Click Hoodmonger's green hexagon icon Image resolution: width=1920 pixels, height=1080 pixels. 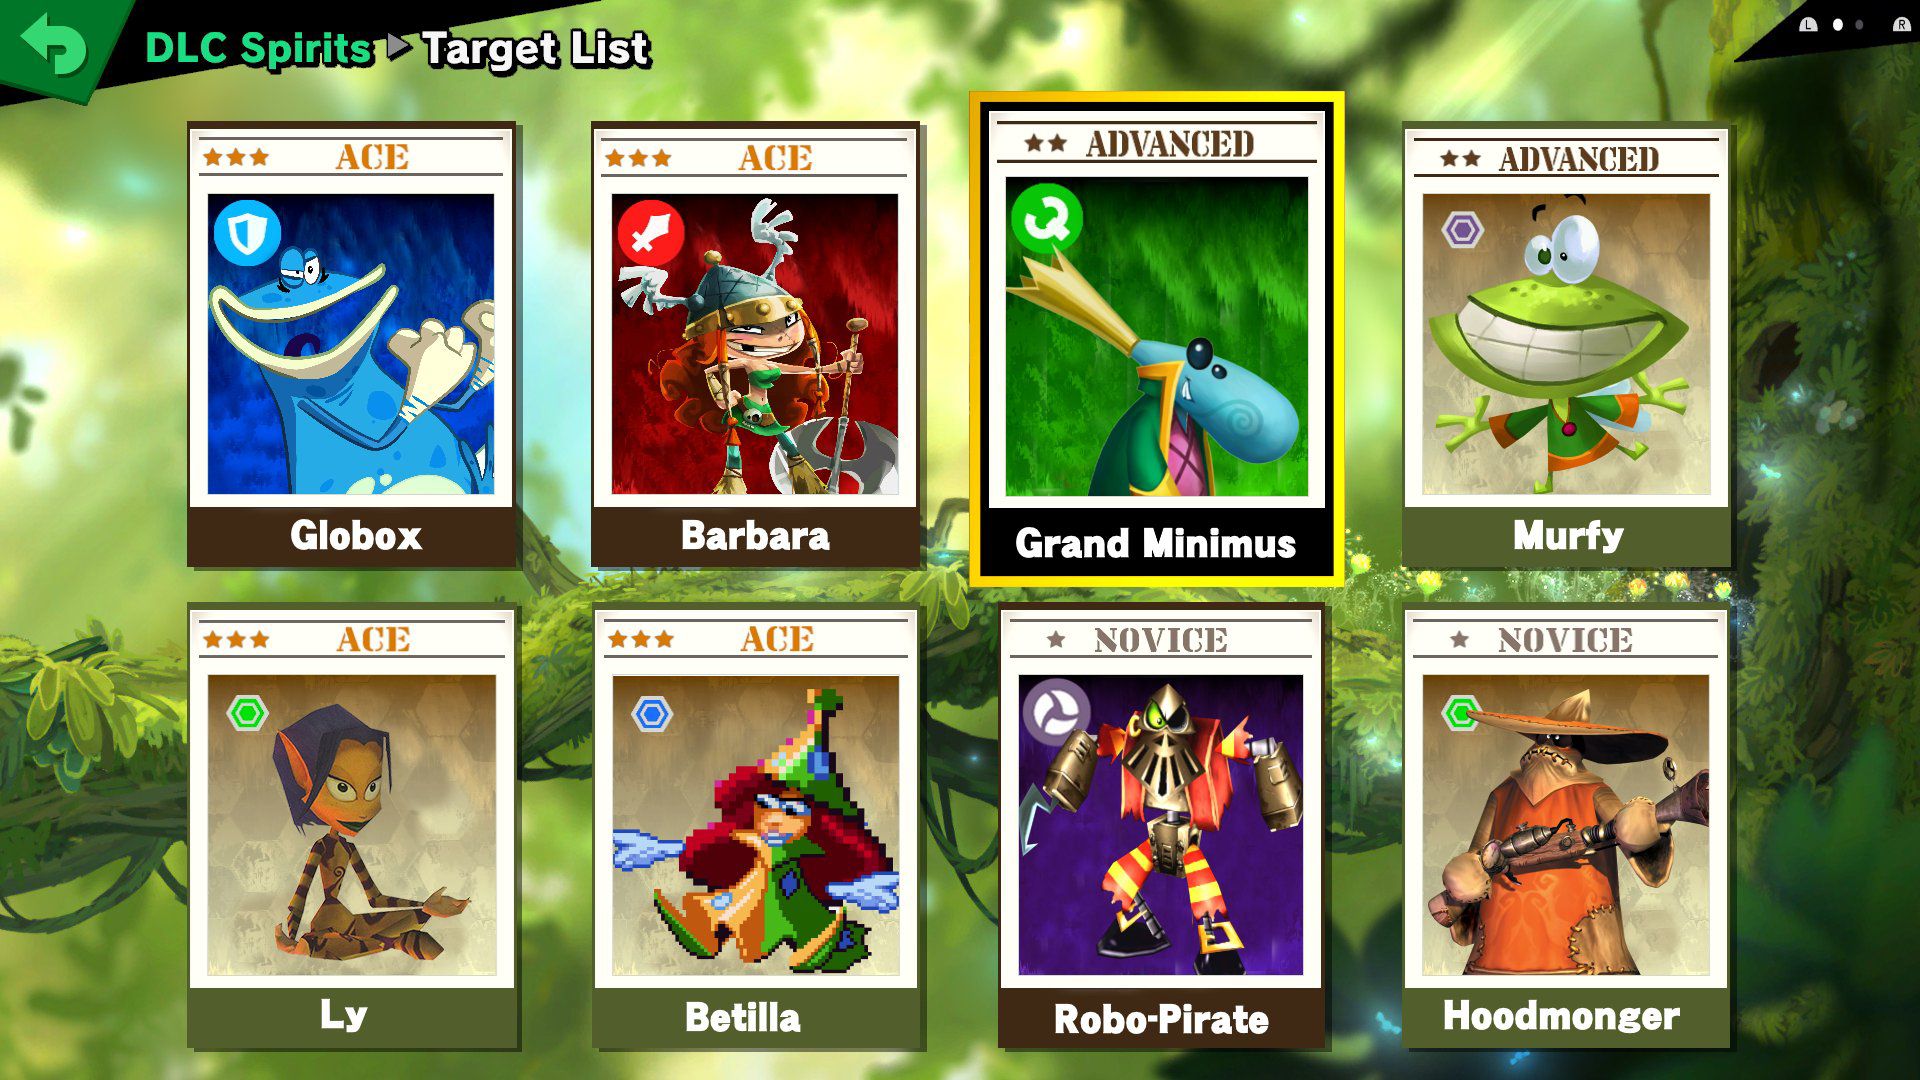click(1461, 713)
